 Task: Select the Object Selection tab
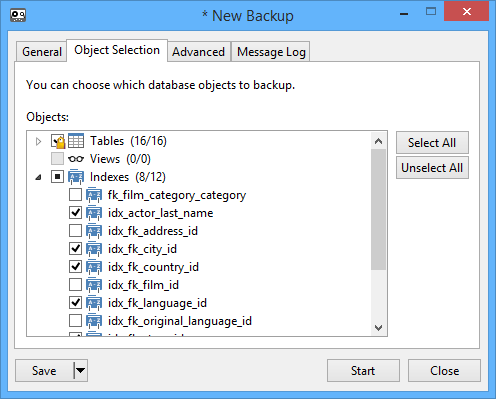point(117,50)
